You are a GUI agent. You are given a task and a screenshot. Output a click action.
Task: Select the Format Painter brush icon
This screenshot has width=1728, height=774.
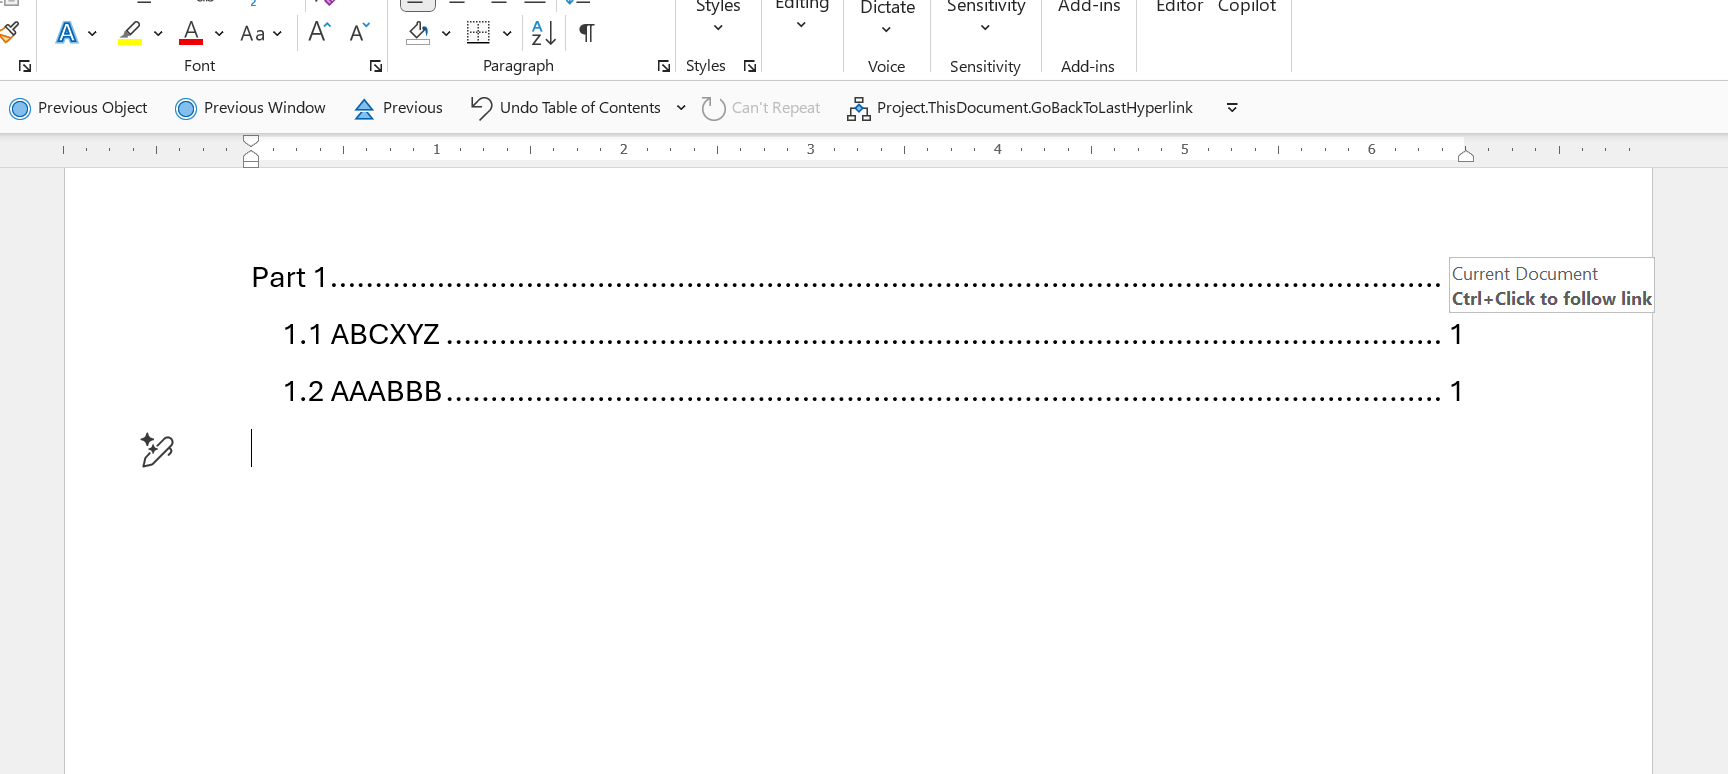[9, 31]
